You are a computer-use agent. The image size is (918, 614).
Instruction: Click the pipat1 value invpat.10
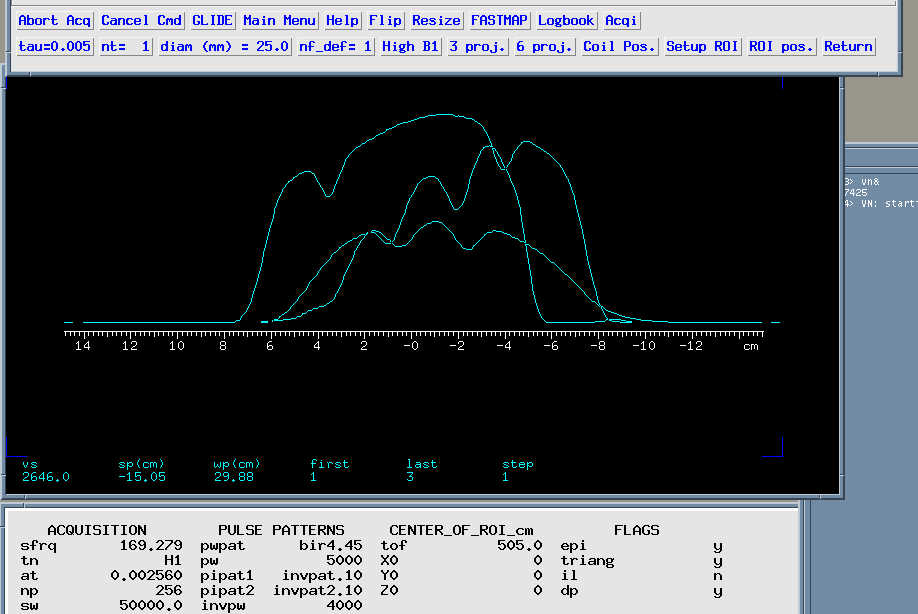[322, 575]
